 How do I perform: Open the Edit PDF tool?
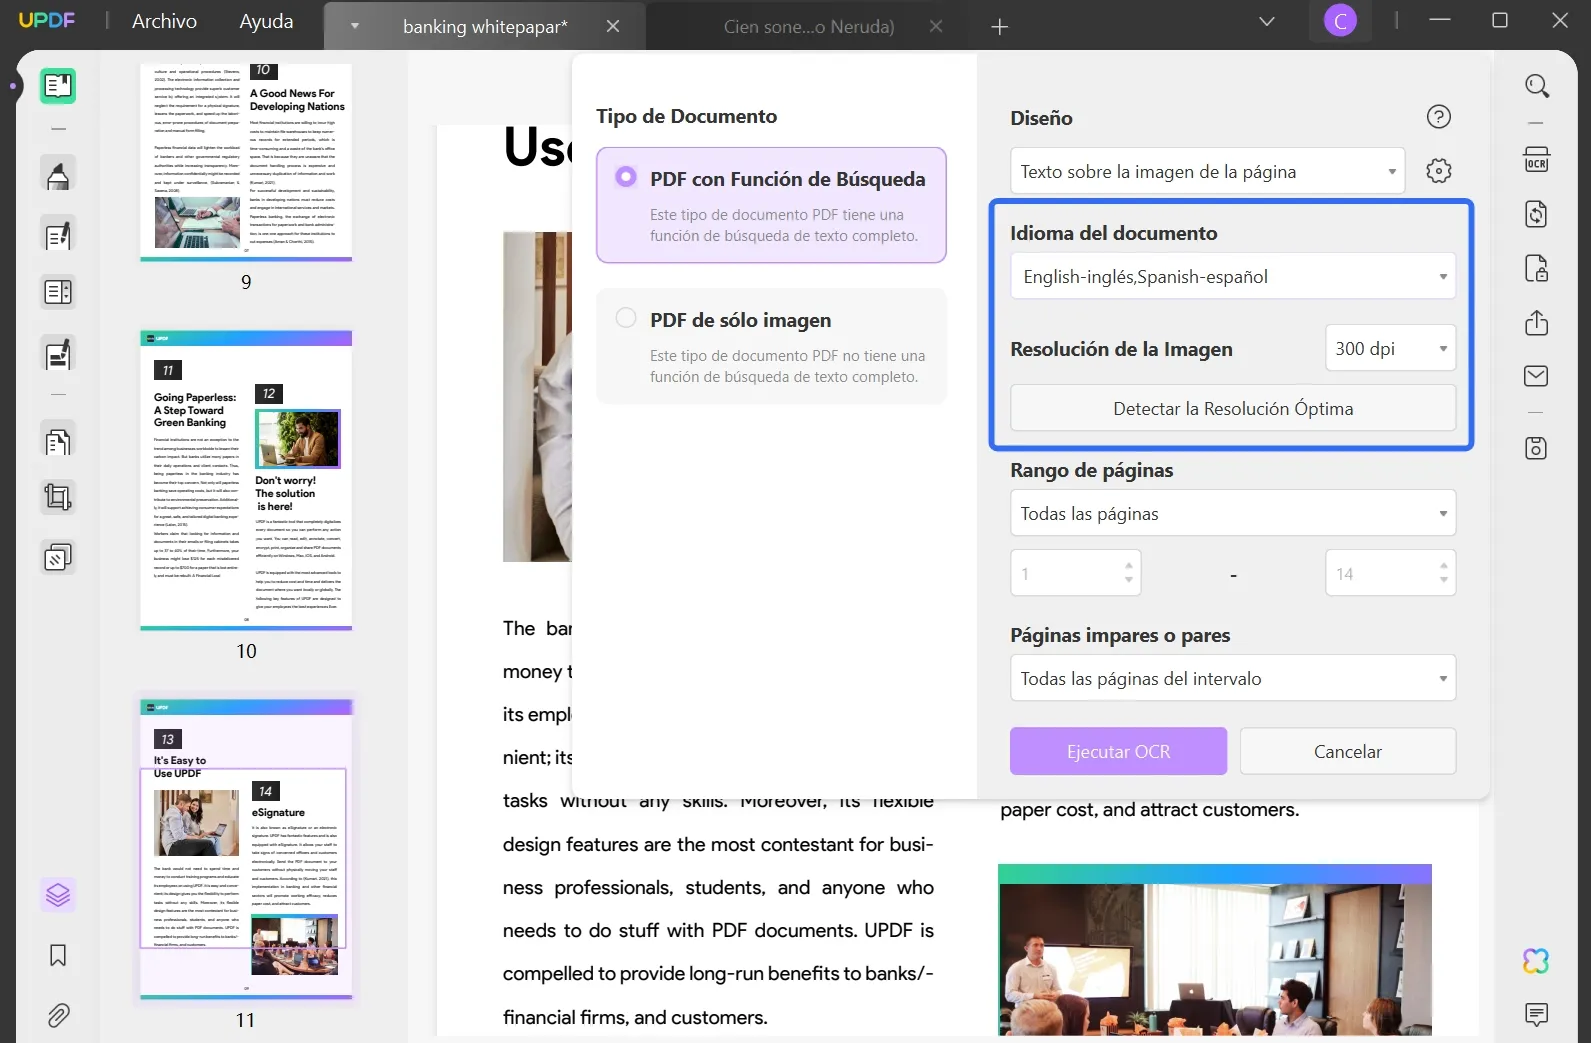pyautogui.click(x=58, y=236)
